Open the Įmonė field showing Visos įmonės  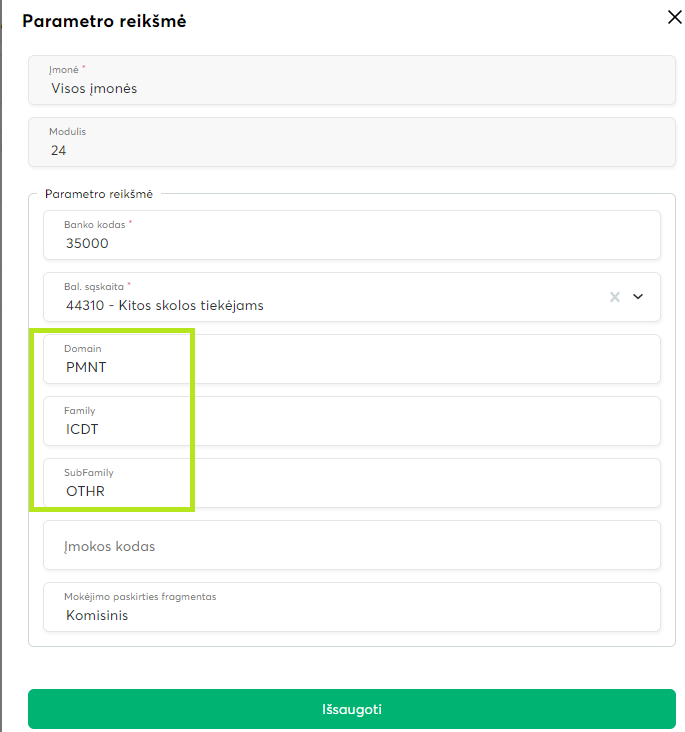350,80
